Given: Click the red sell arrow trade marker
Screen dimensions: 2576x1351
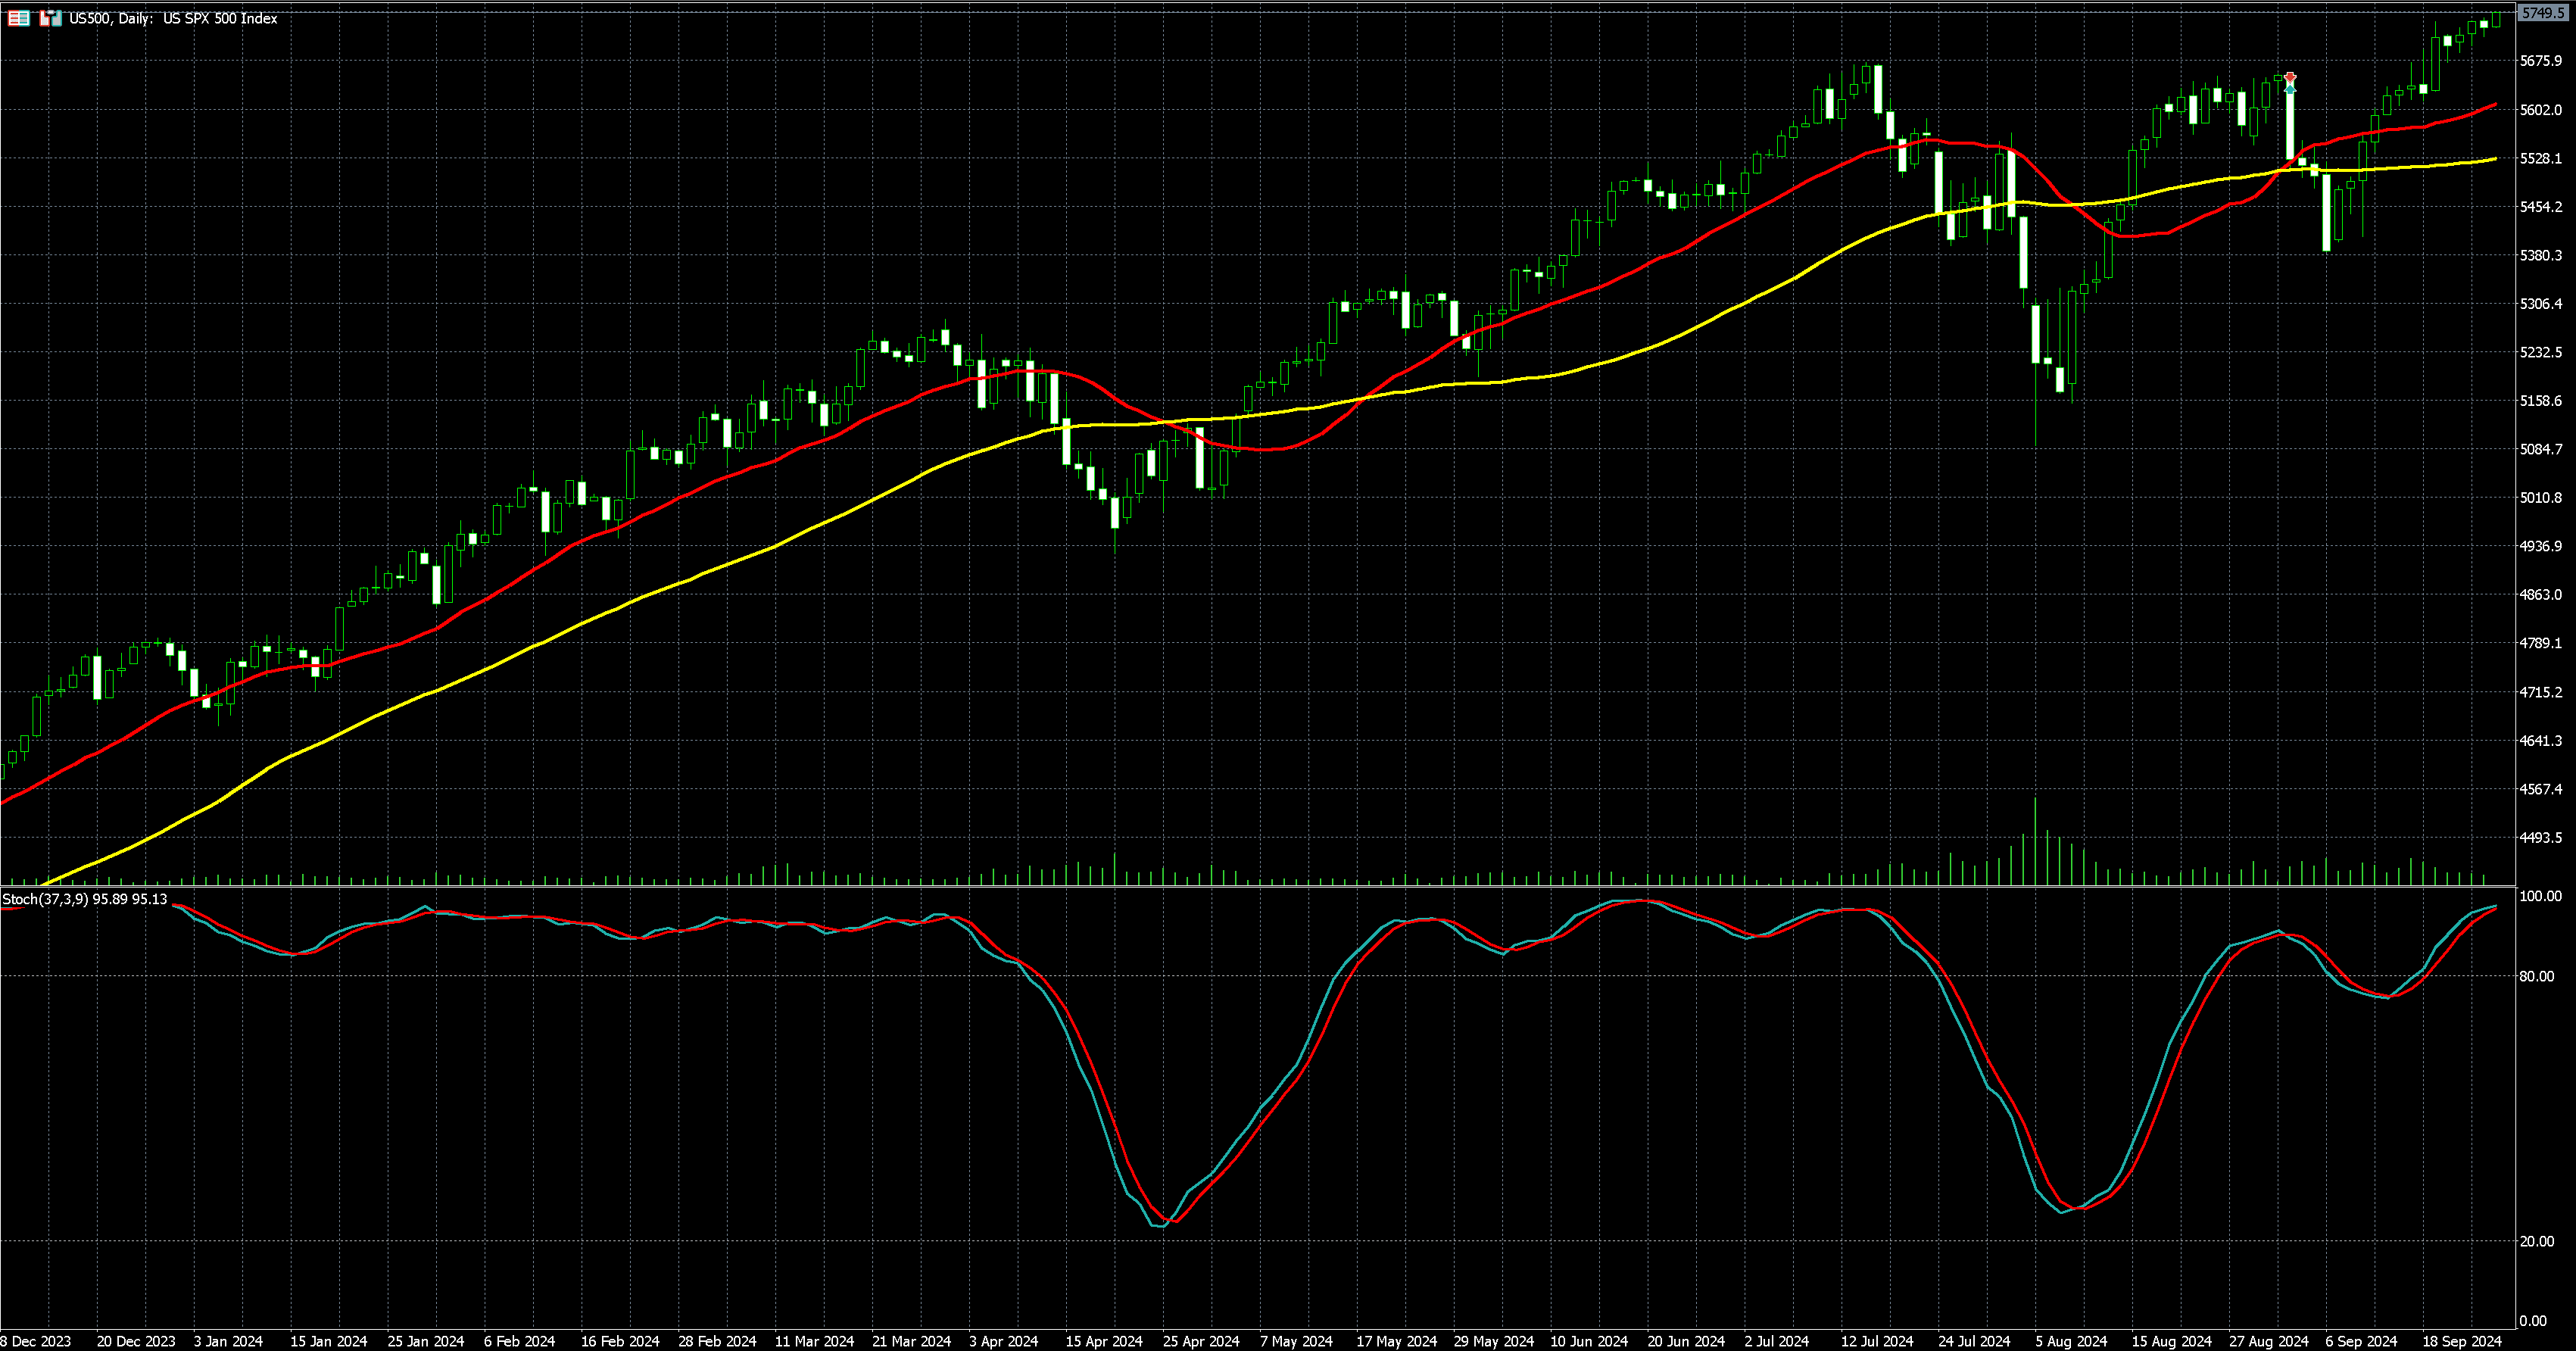Looking at the screenshot, I should pyautogui.click(x=2290, y=78).
